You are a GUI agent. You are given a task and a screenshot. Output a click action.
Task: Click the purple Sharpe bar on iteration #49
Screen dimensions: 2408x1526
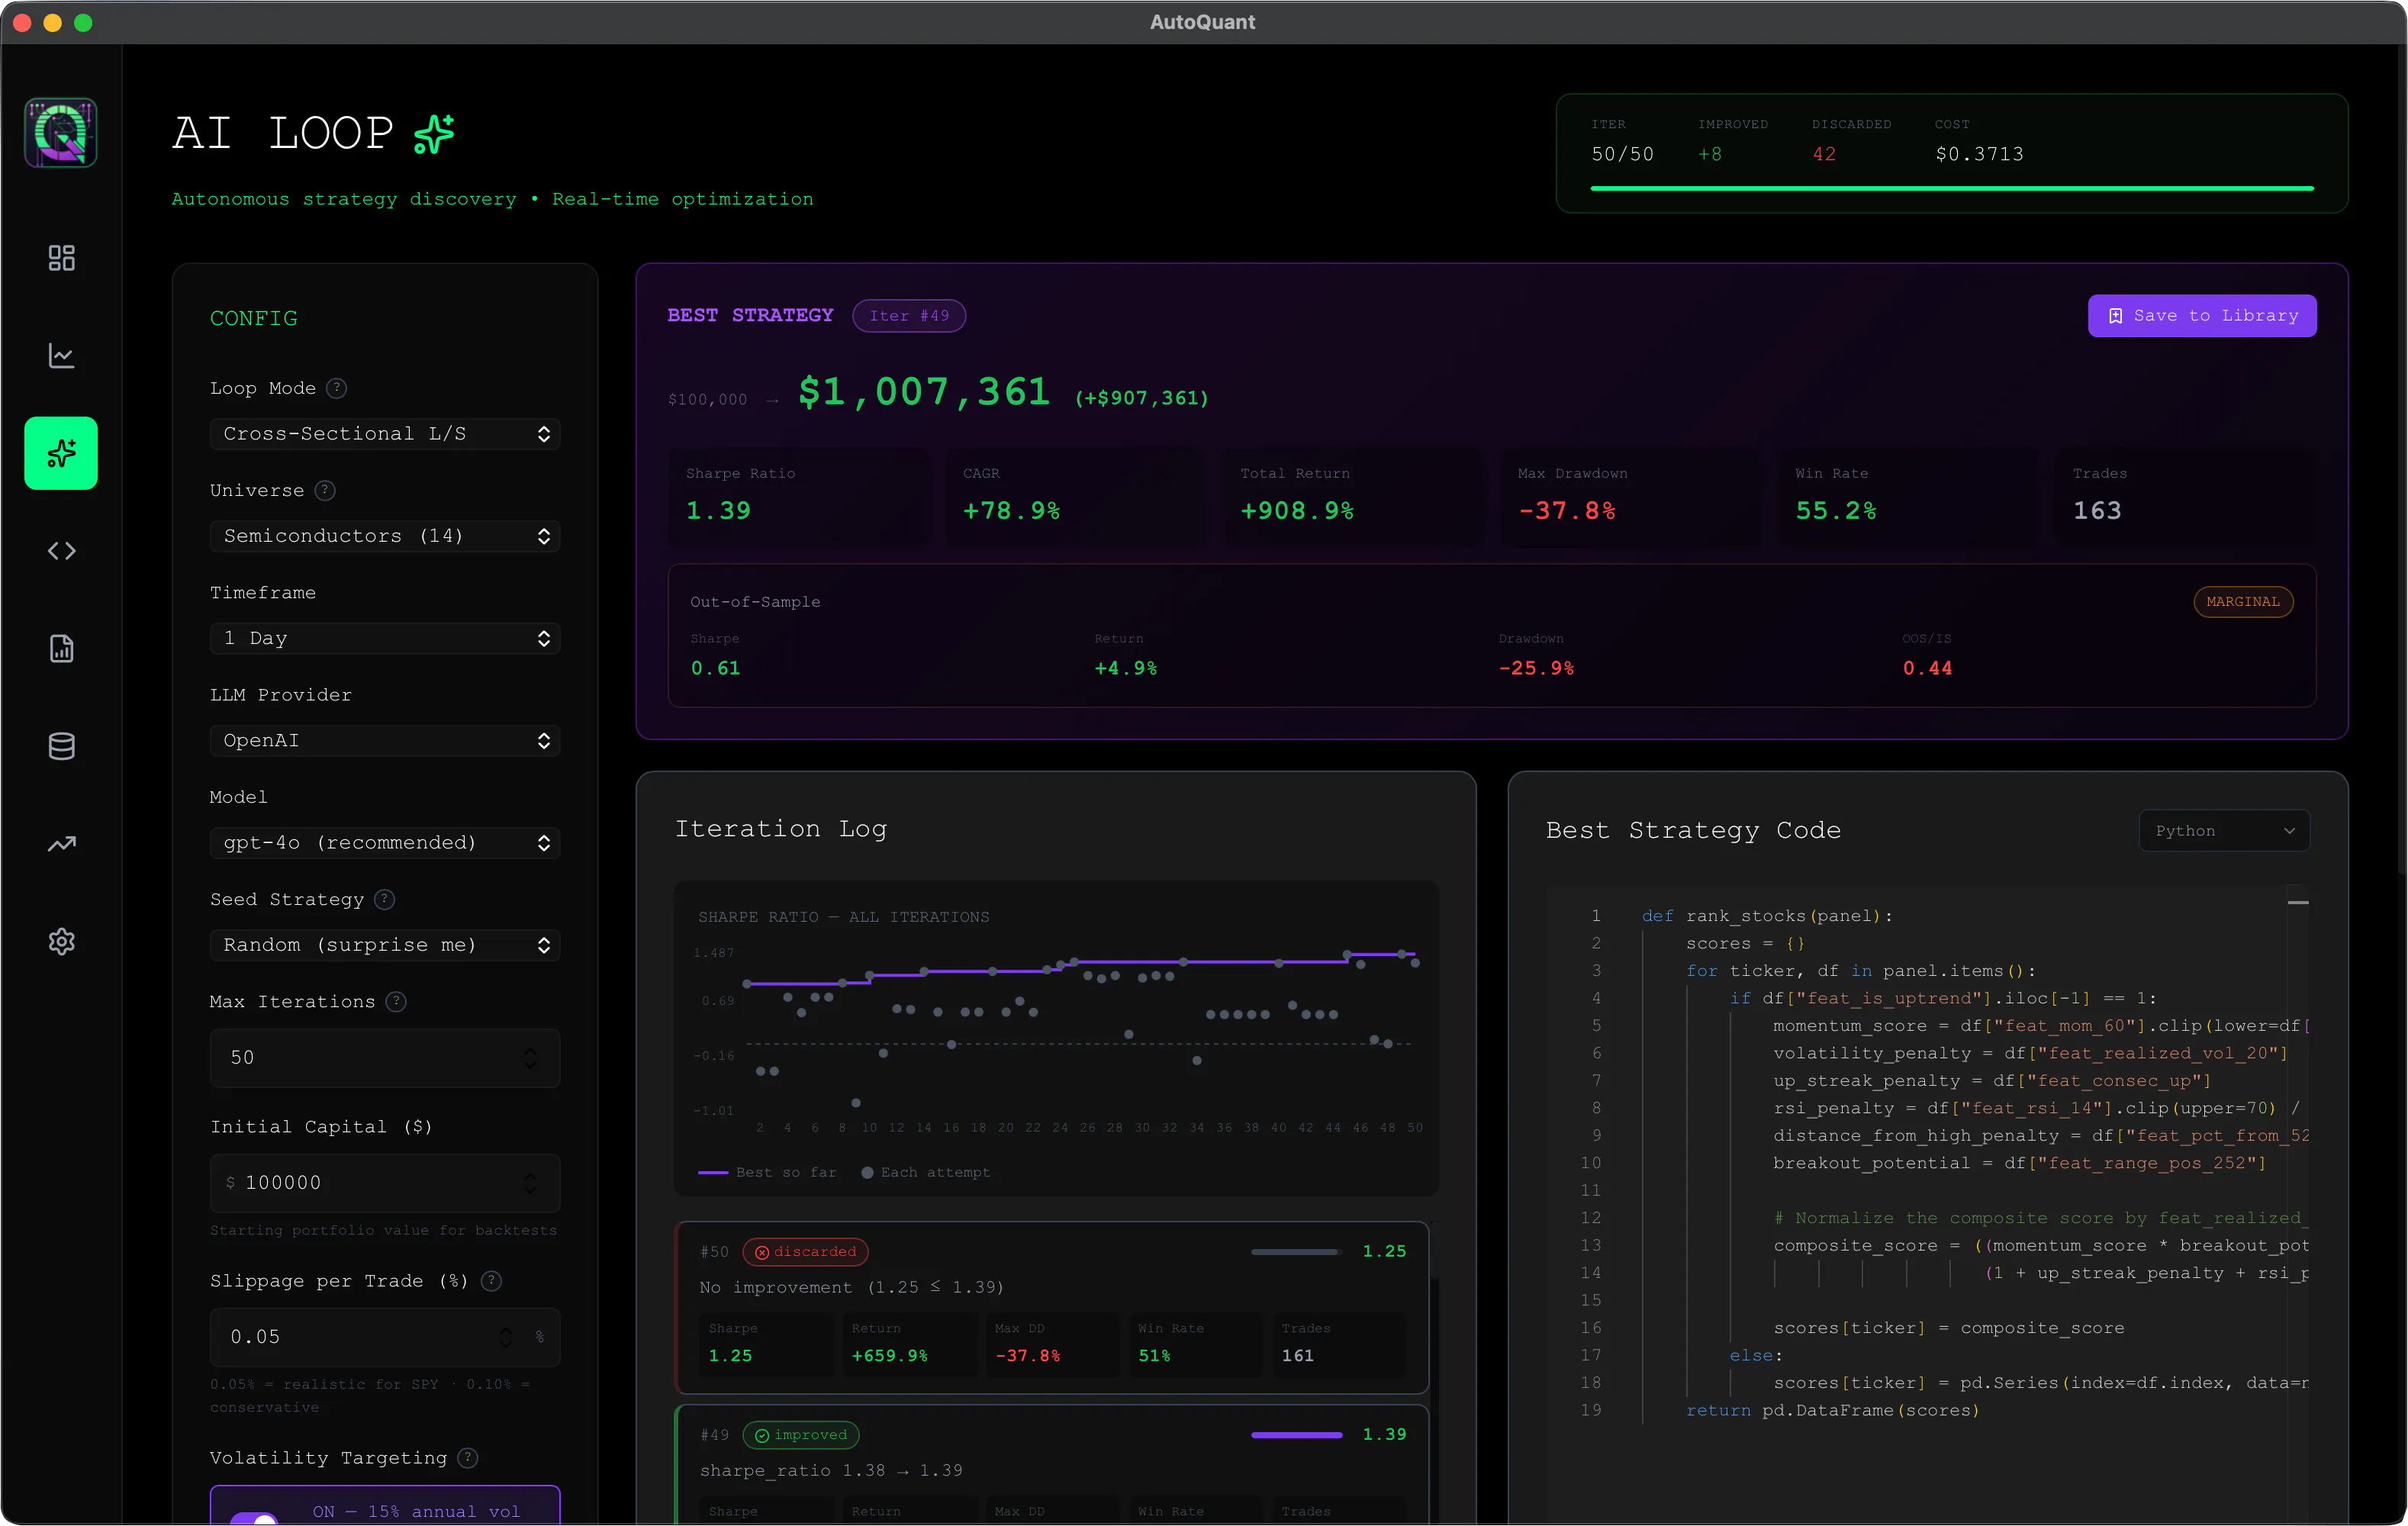pos(1296,1435)
